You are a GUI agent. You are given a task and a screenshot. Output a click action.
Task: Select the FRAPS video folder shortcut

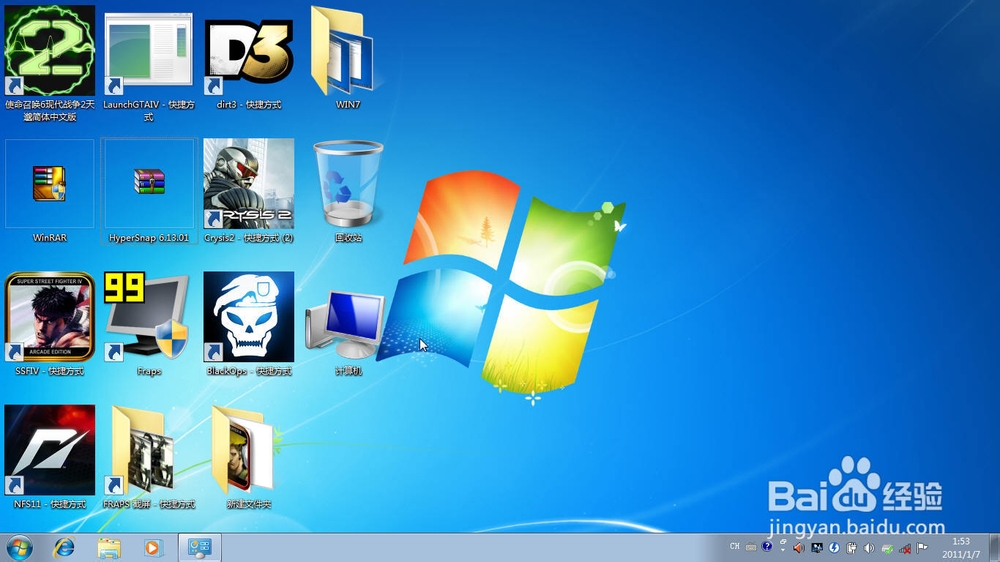pos(142,450)
